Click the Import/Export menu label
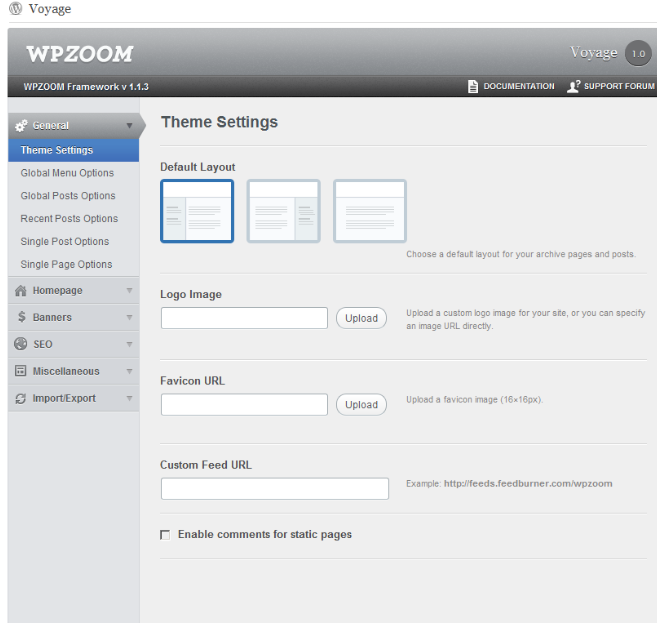657x623 pixels. point(64,398)
